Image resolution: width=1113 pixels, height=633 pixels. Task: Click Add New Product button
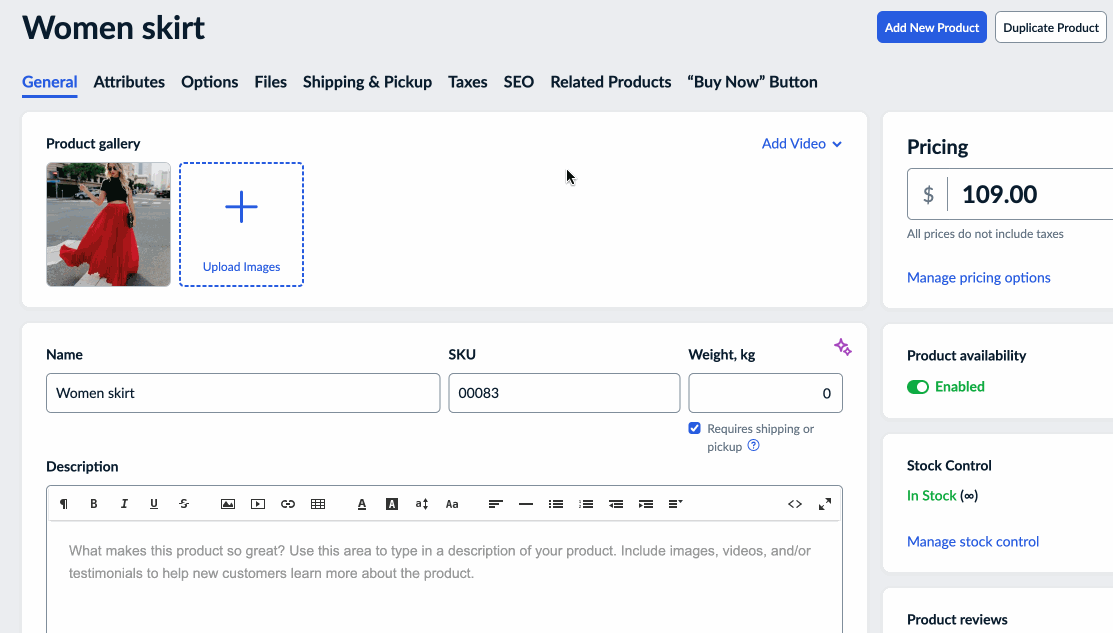(931, 28)
